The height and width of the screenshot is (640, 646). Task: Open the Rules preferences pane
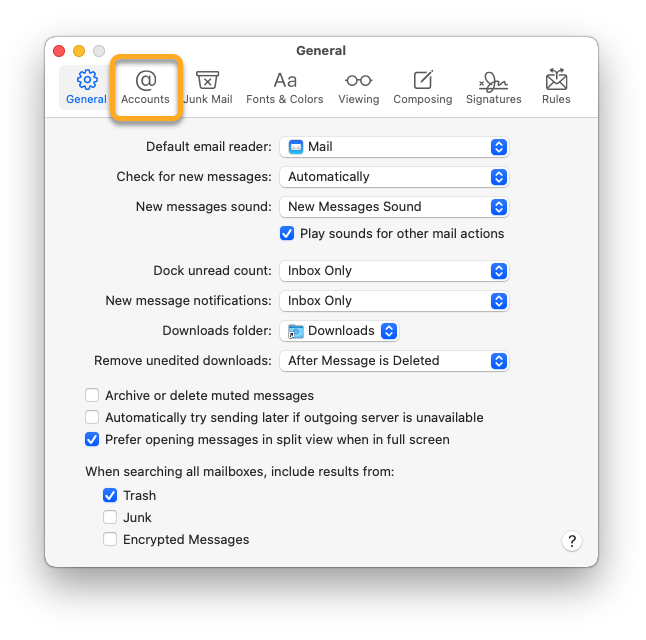(556, 88)
